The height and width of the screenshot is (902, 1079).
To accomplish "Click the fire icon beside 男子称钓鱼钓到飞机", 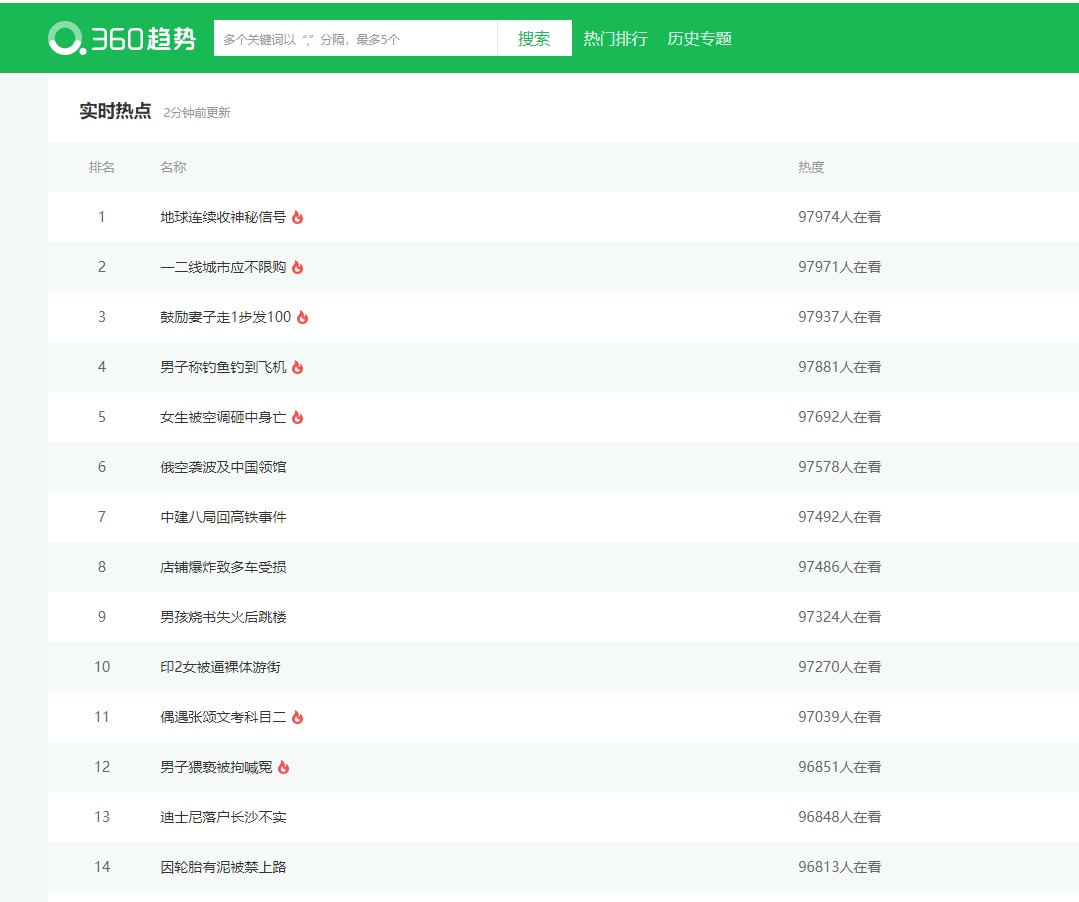I will point(298,367).
